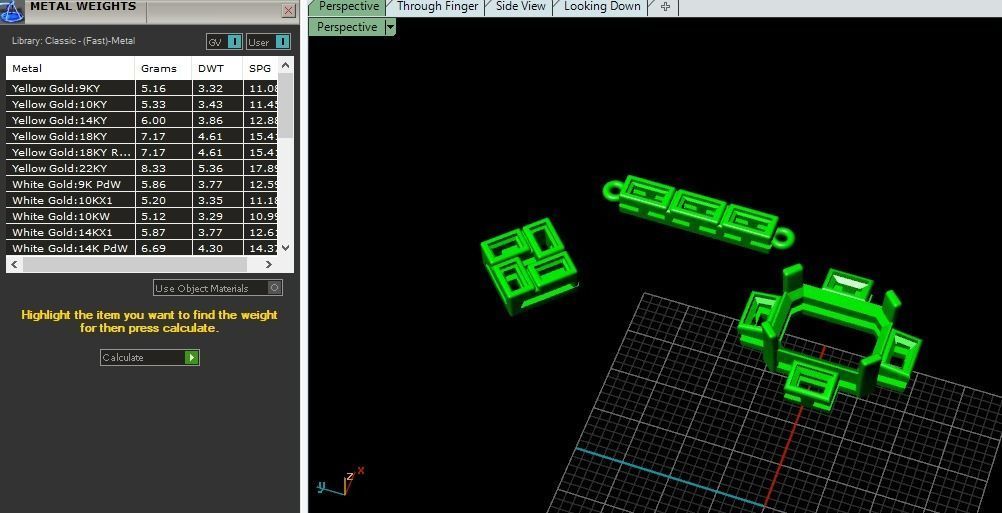Click the horizontal scroll left arrow
This screenshot has width=1002, height=513.
15,264
